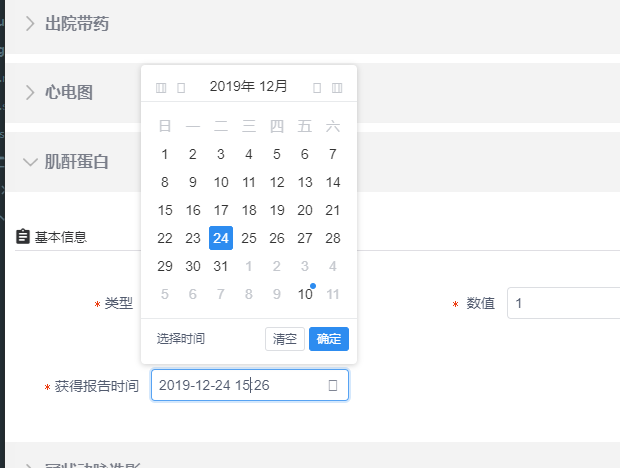Select December 29 in calendar

click(164, 266)
